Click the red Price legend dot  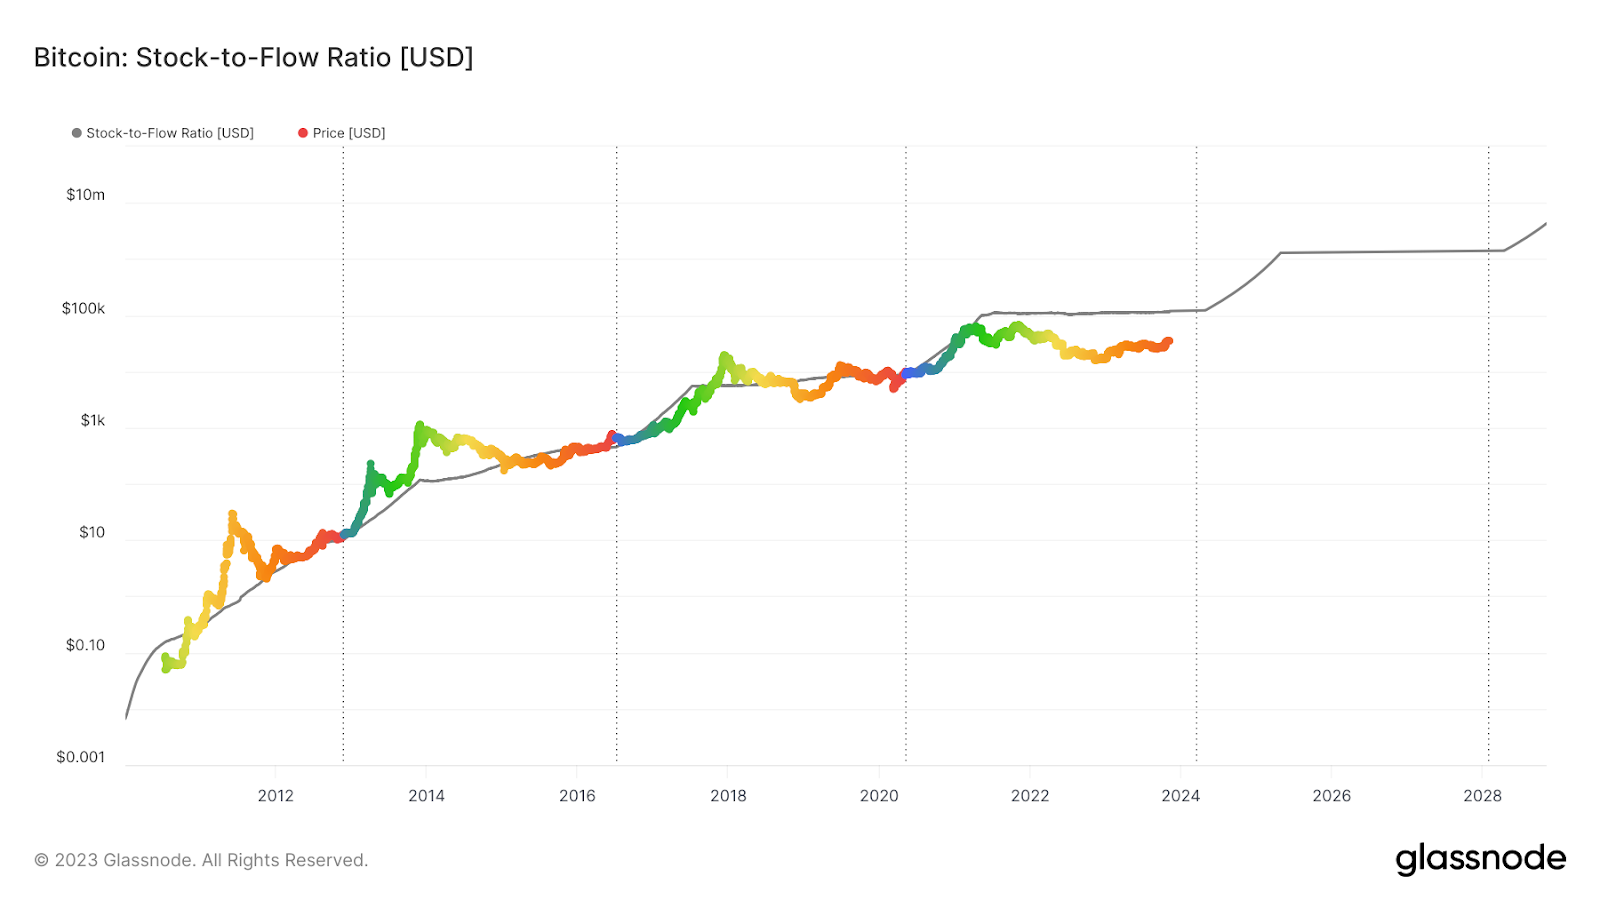303,133
